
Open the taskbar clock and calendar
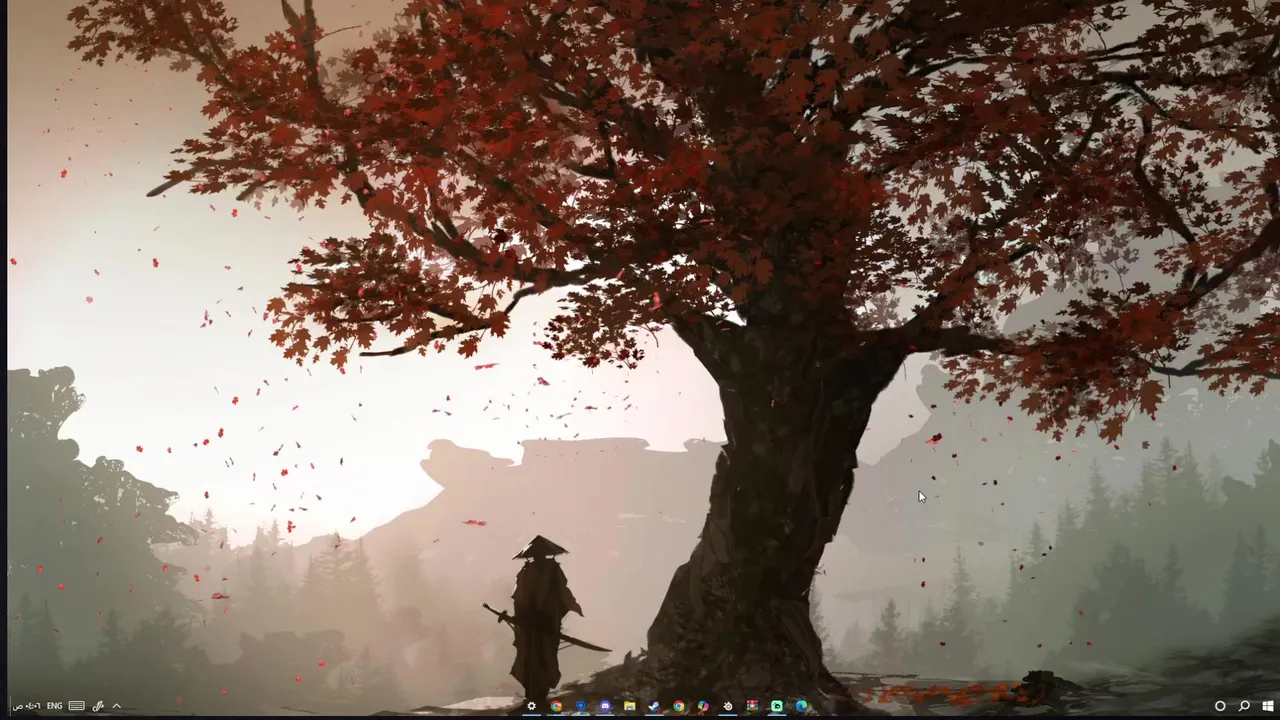click(x=26, y=706)
